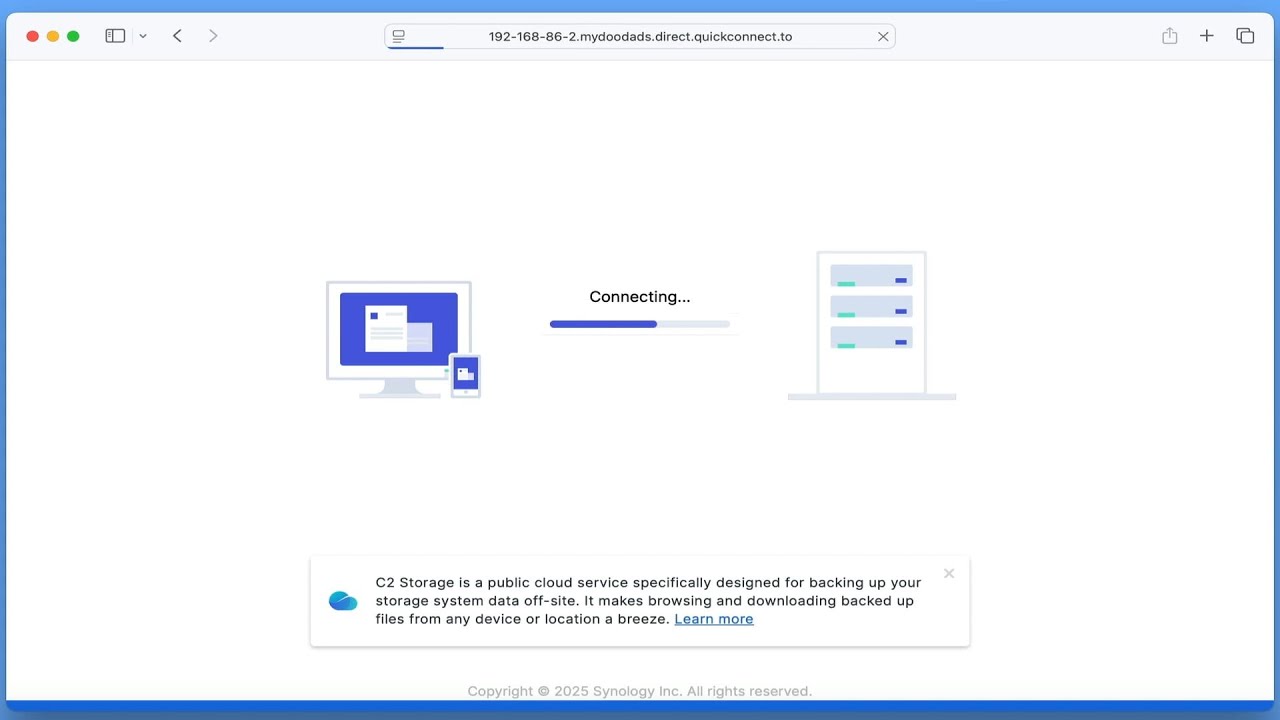This screenshot has height=720, width=1280.
Task: Click the QuickConnect URL address field
Action: (640, 36)
